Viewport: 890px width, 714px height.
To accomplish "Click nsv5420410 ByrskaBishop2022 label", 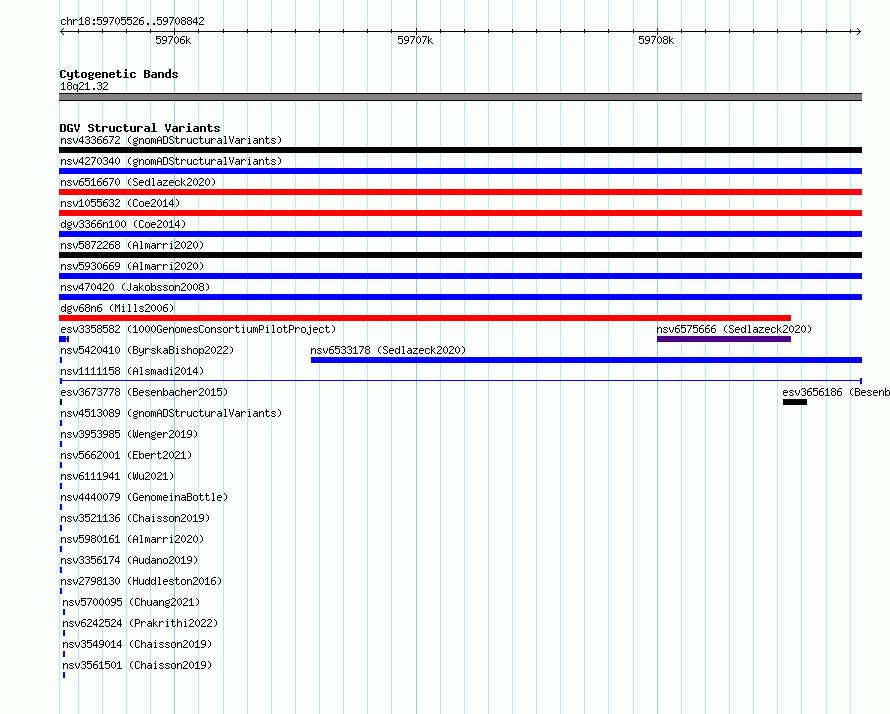I will pyautogui.click(x=147, y=350).
